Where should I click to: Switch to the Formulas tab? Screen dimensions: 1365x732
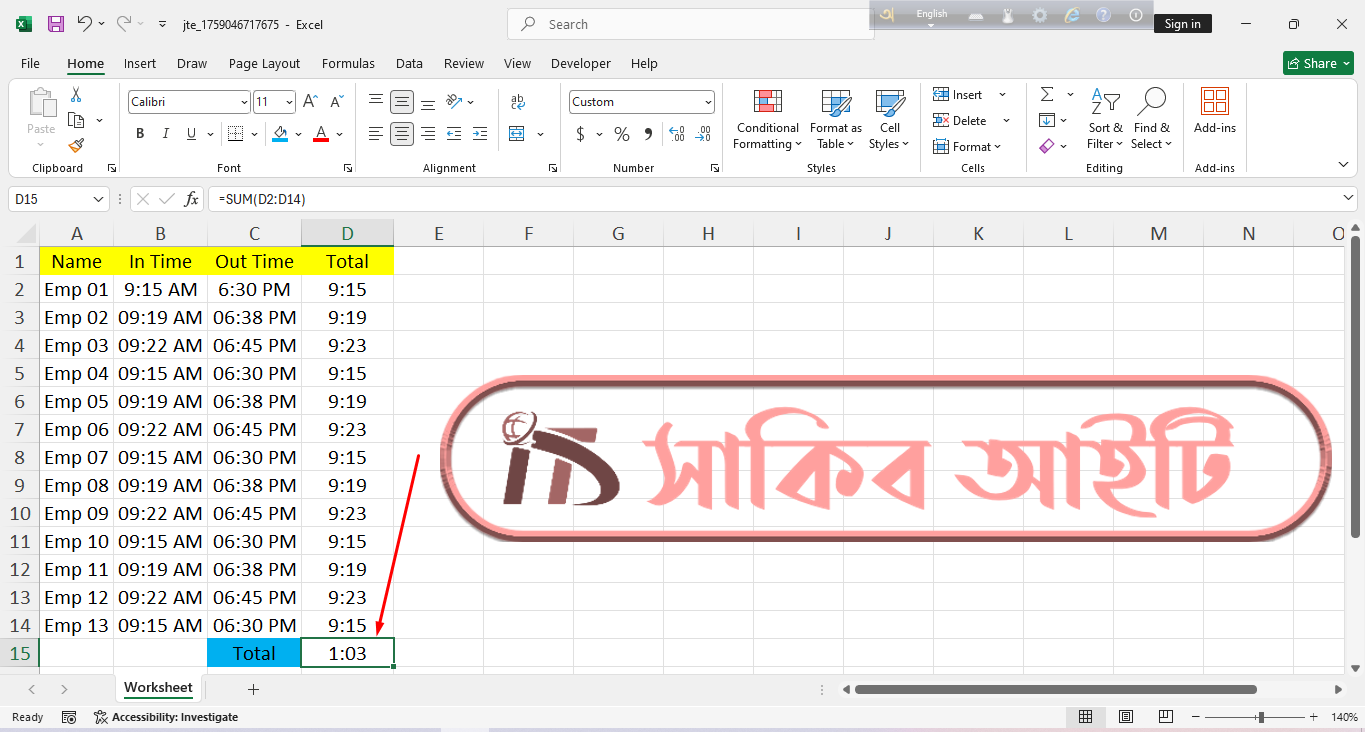(x=348, y=63)
